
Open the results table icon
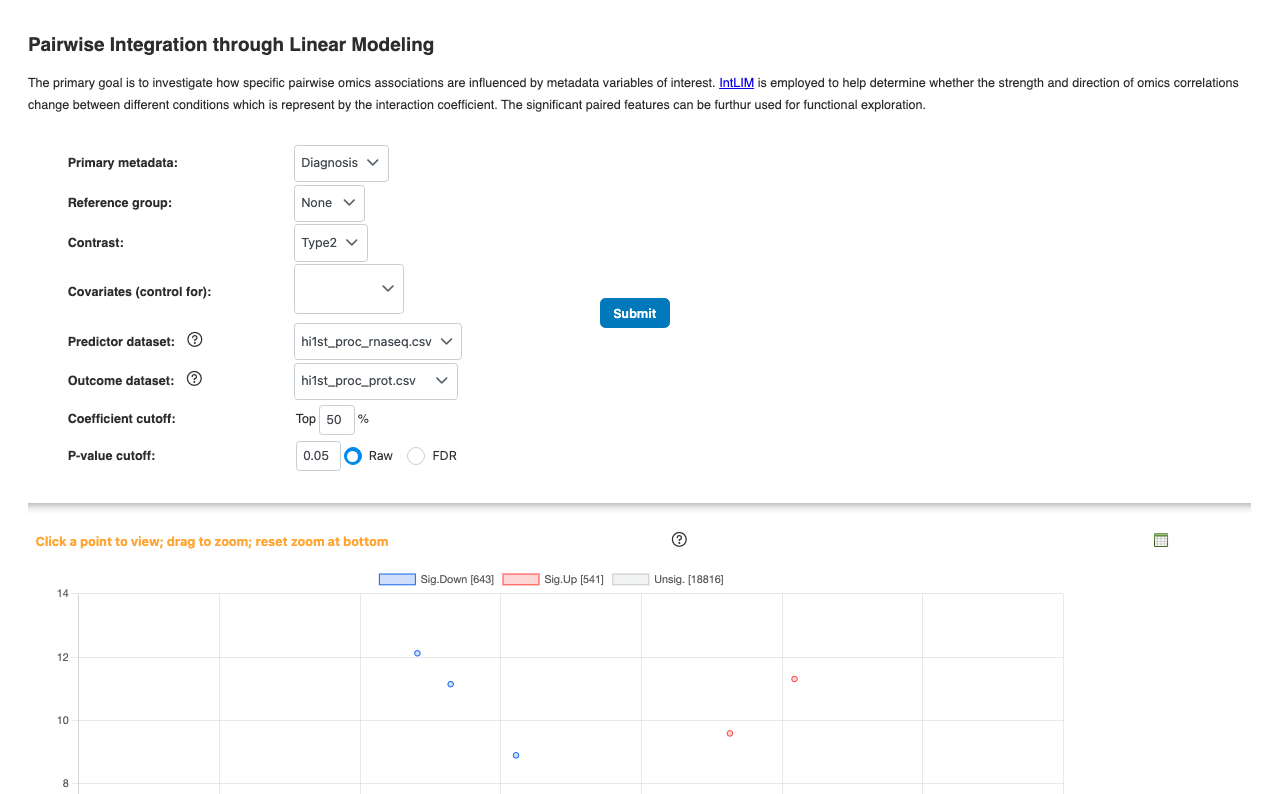(1160, 540)
